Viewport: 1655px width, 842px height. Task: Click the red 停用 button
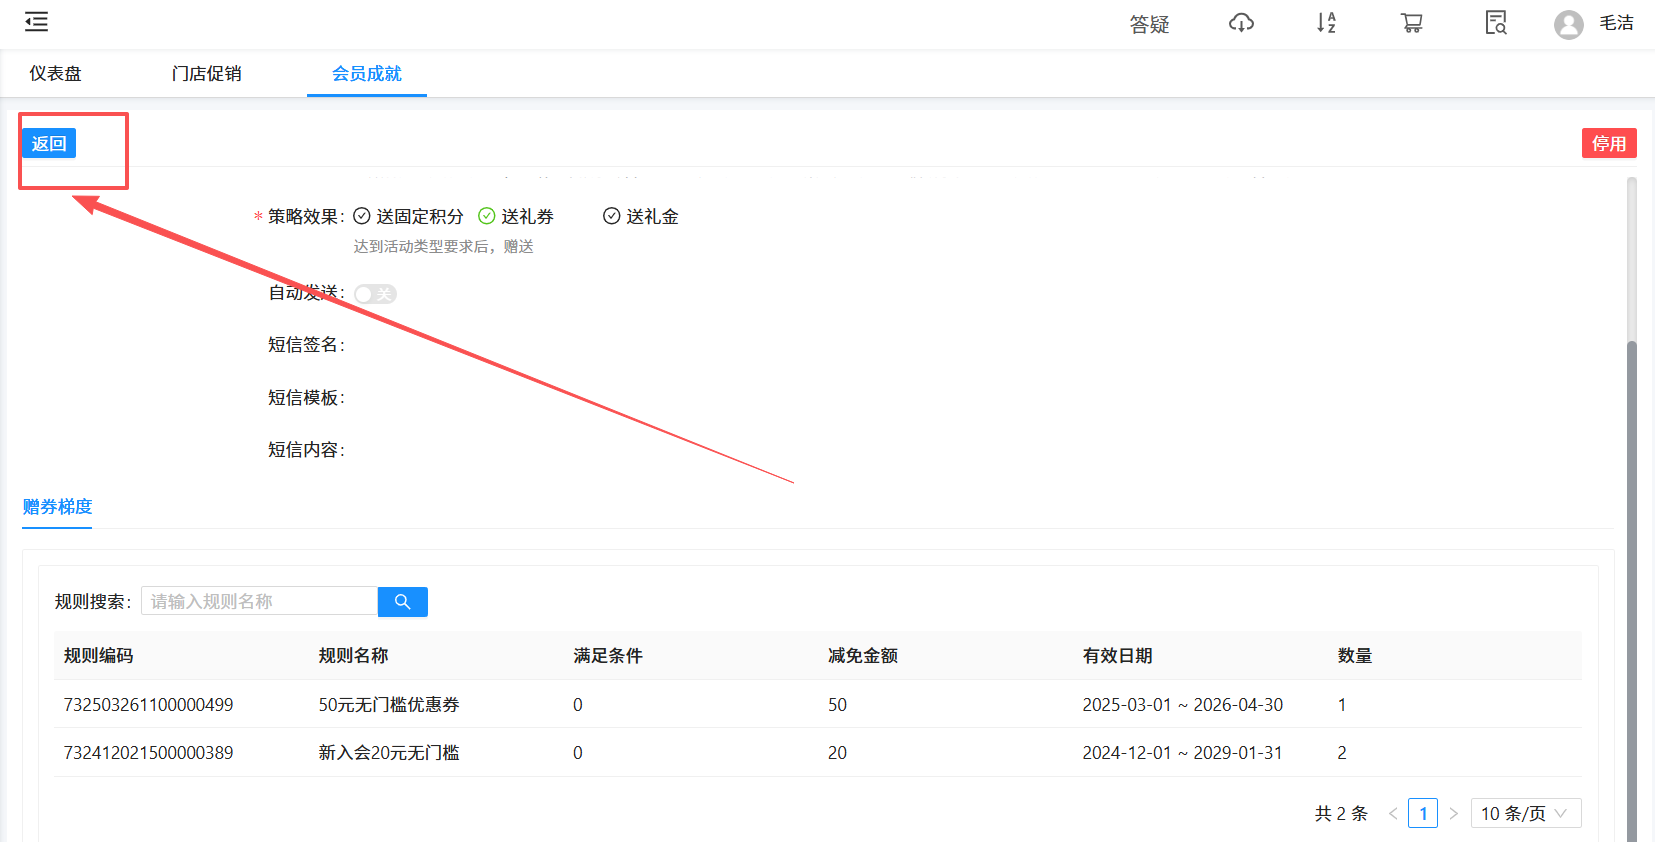coord(1609,143)
